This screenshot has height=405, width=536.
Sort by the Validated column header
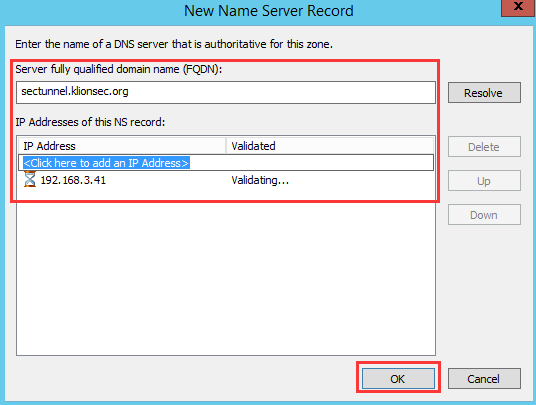330,146
